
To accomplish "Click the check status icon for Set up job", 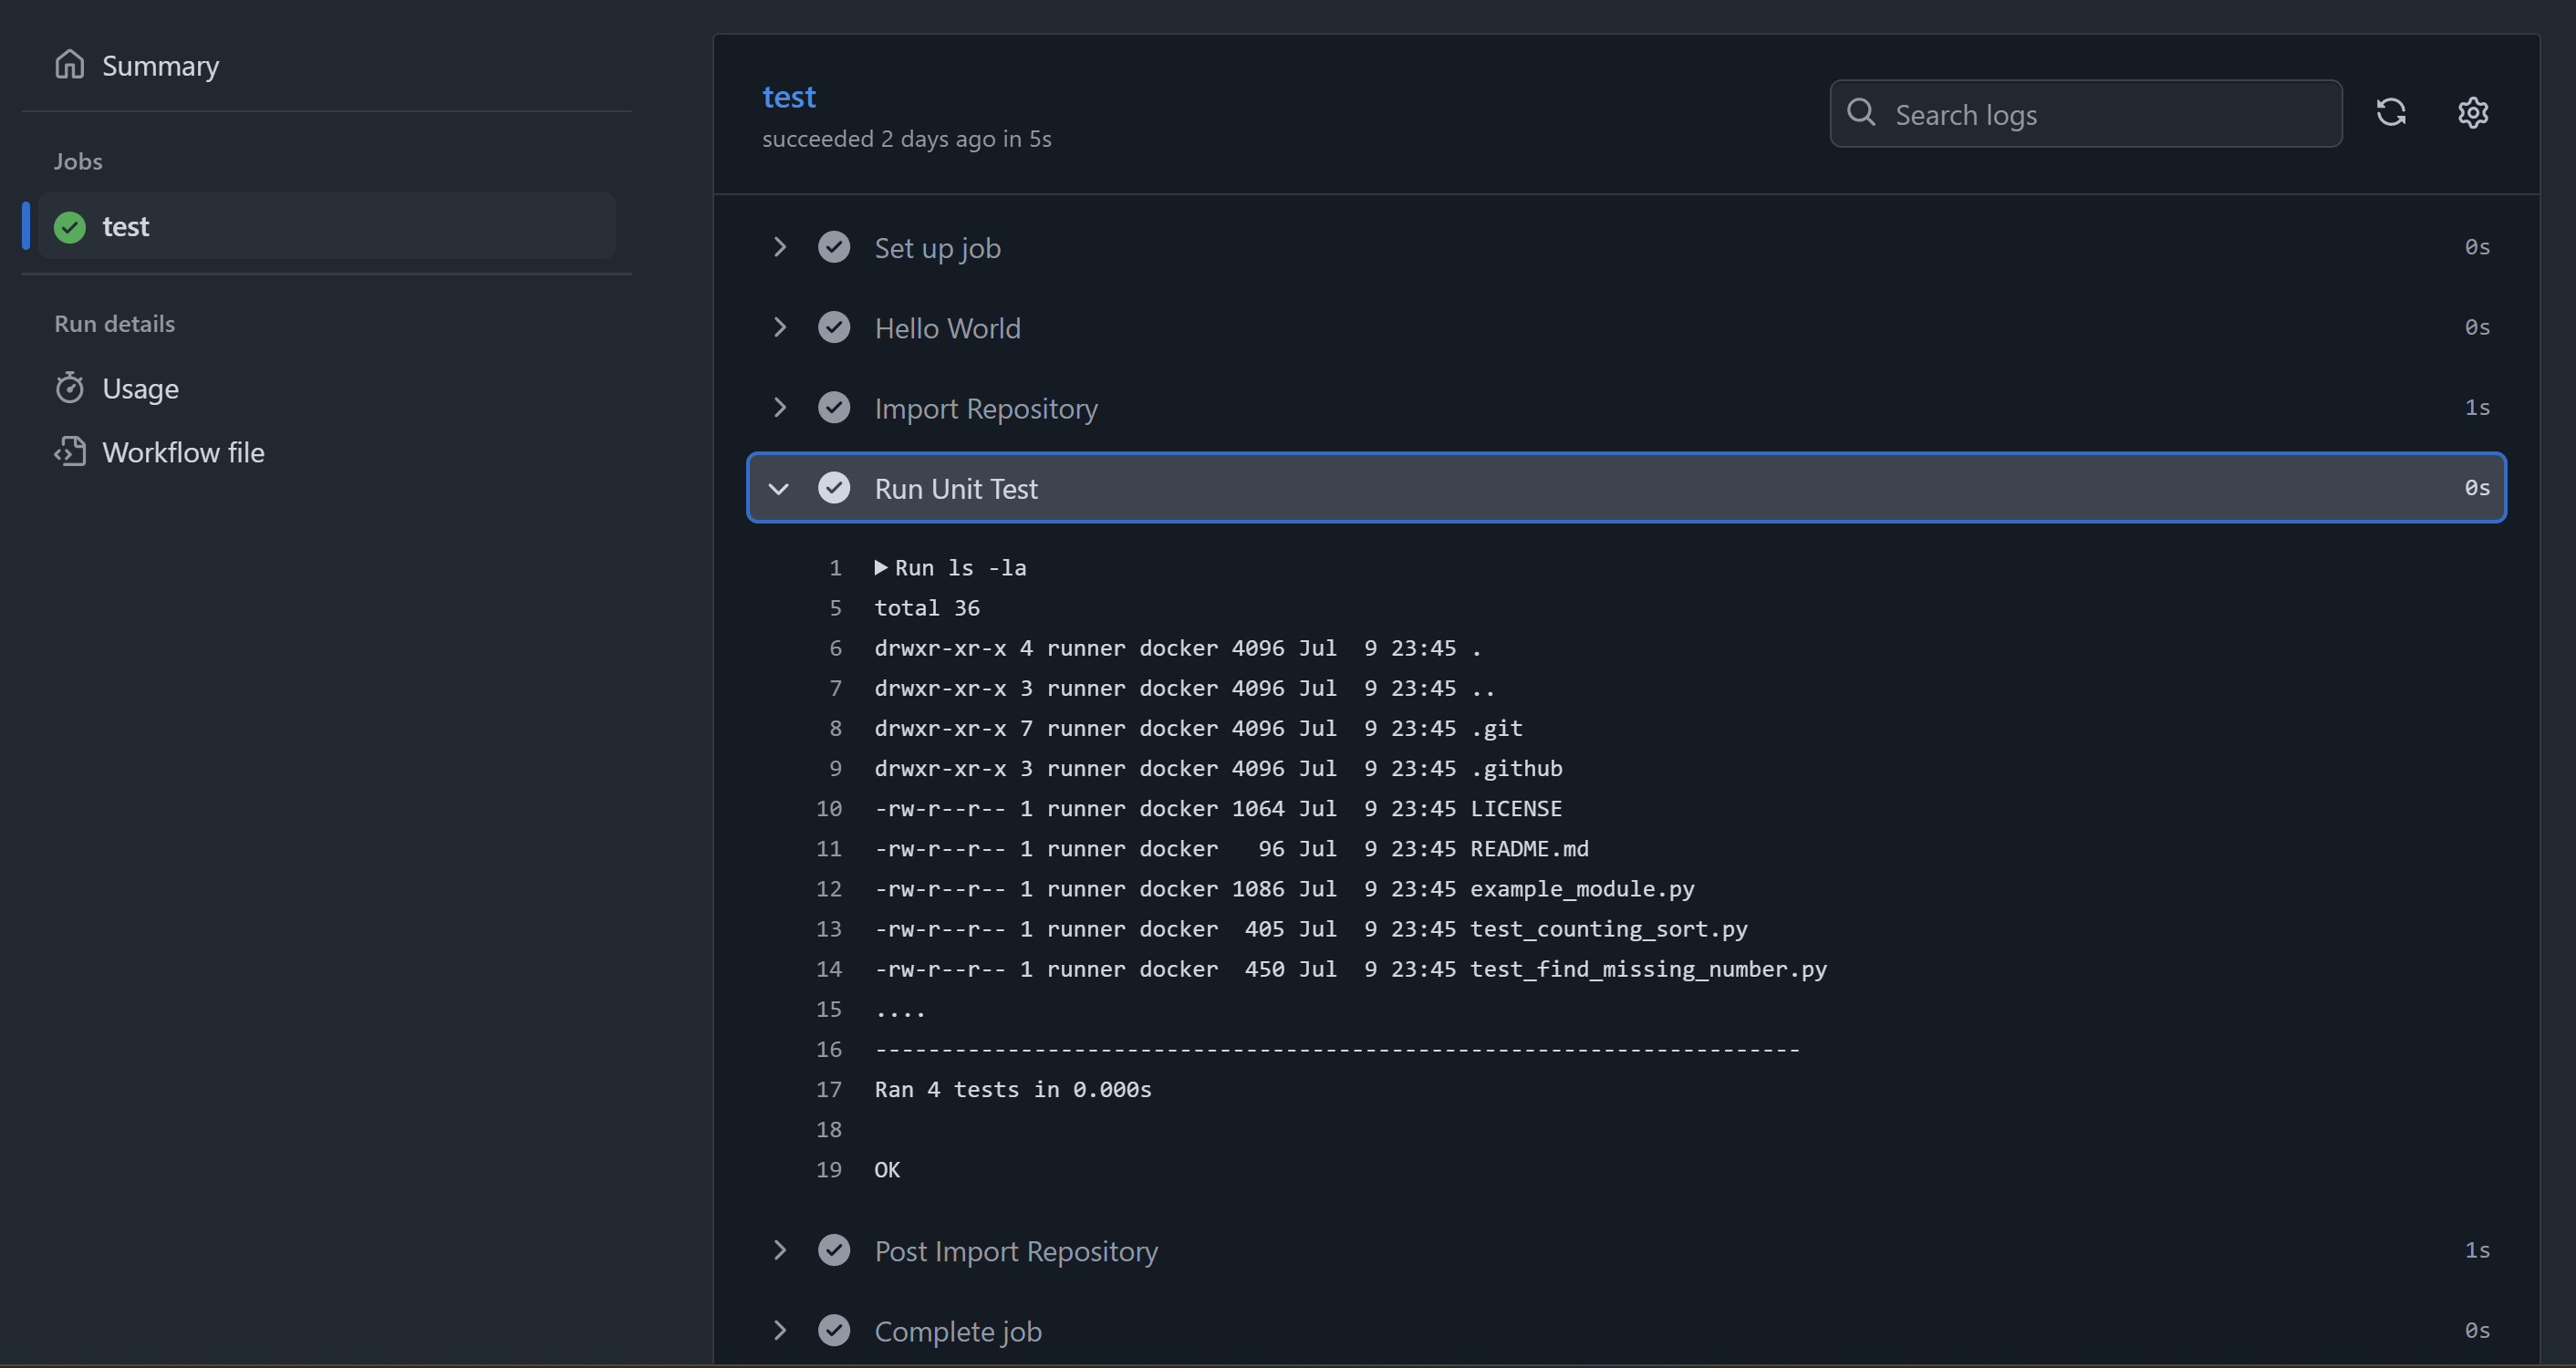I will 834,247.
